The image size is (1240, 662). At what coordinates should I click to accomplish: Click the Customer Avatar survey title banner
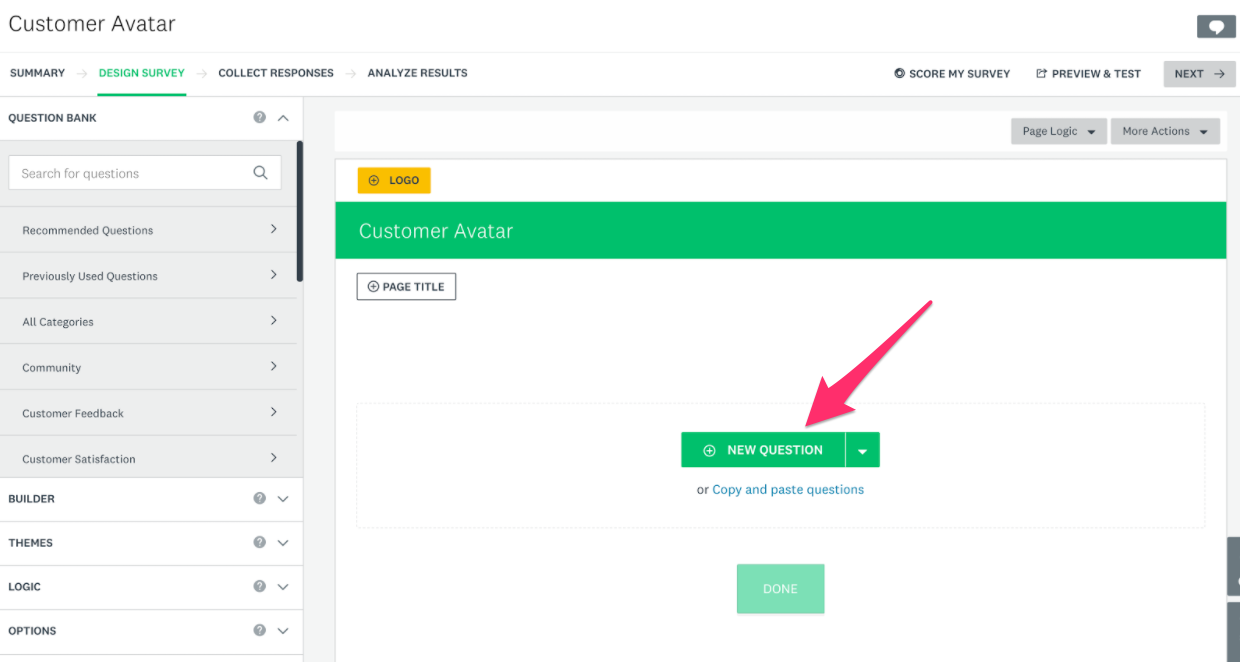(x=780, y=231)
